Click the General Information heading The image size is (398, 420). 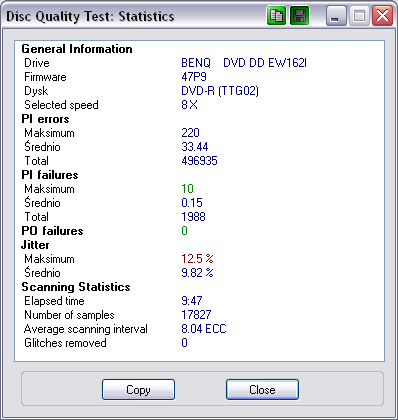pyautogui.click(x=77, y=49)
